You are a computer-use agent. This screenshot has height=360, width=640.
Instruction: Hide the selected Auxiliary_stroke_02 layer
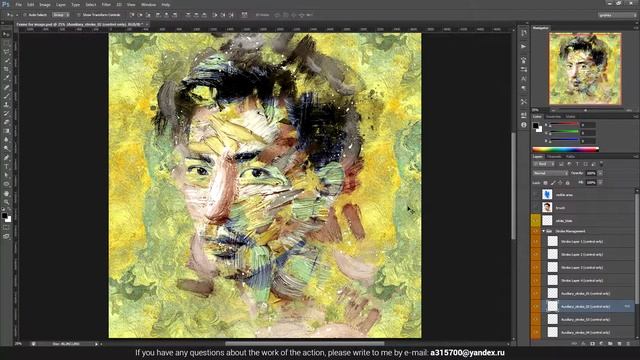pos(536,306)
